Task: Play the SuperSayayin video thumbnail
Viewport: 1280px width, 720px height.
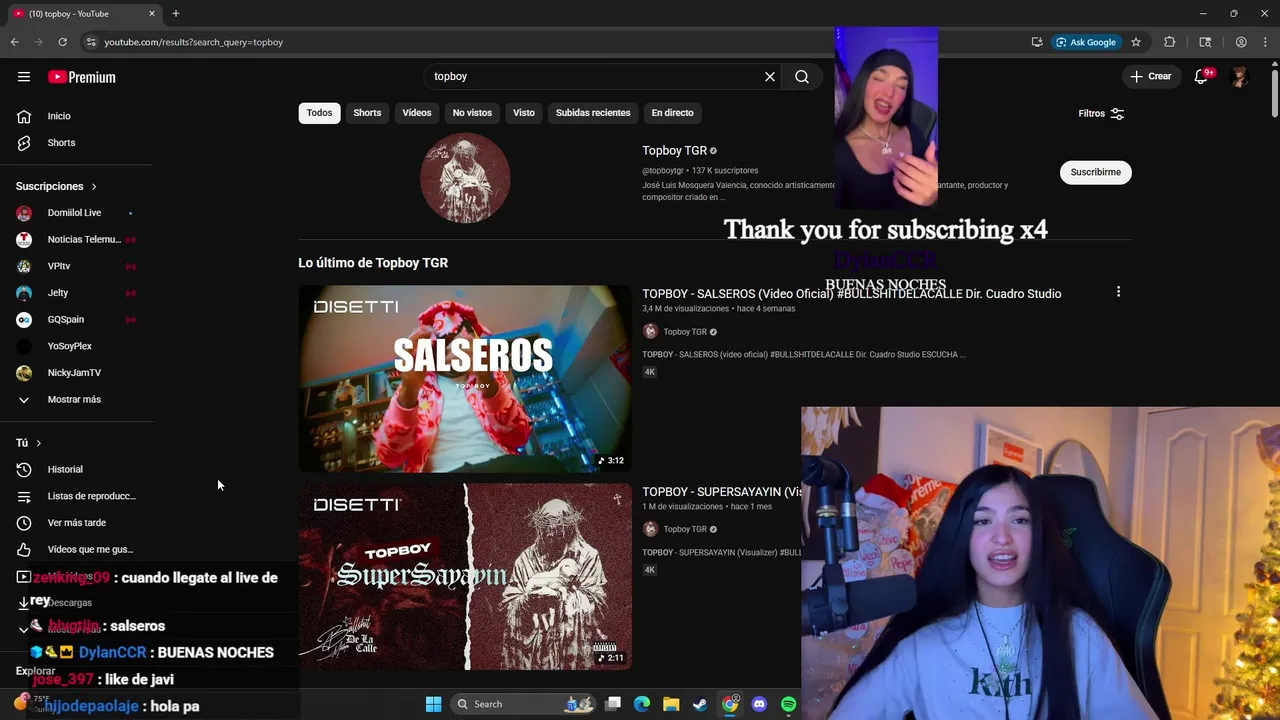Action: click(465, 577)
